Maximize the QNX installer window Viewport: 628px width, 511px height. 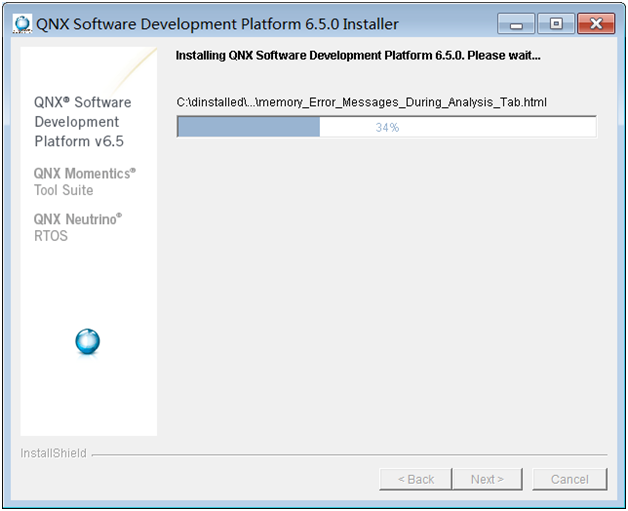coord(556,24)
